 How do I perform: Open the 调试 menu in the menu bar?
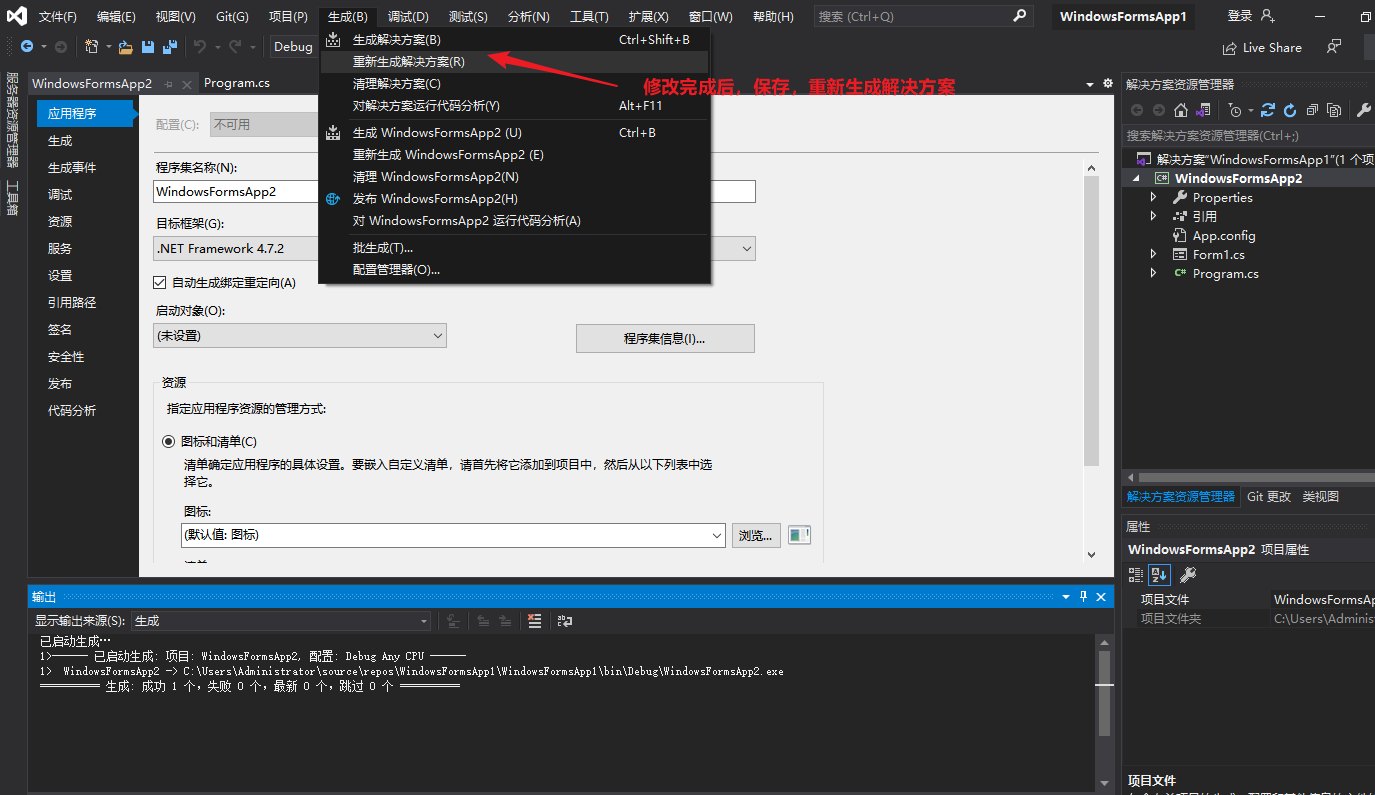pyautogui.click(x=408, y=16)
